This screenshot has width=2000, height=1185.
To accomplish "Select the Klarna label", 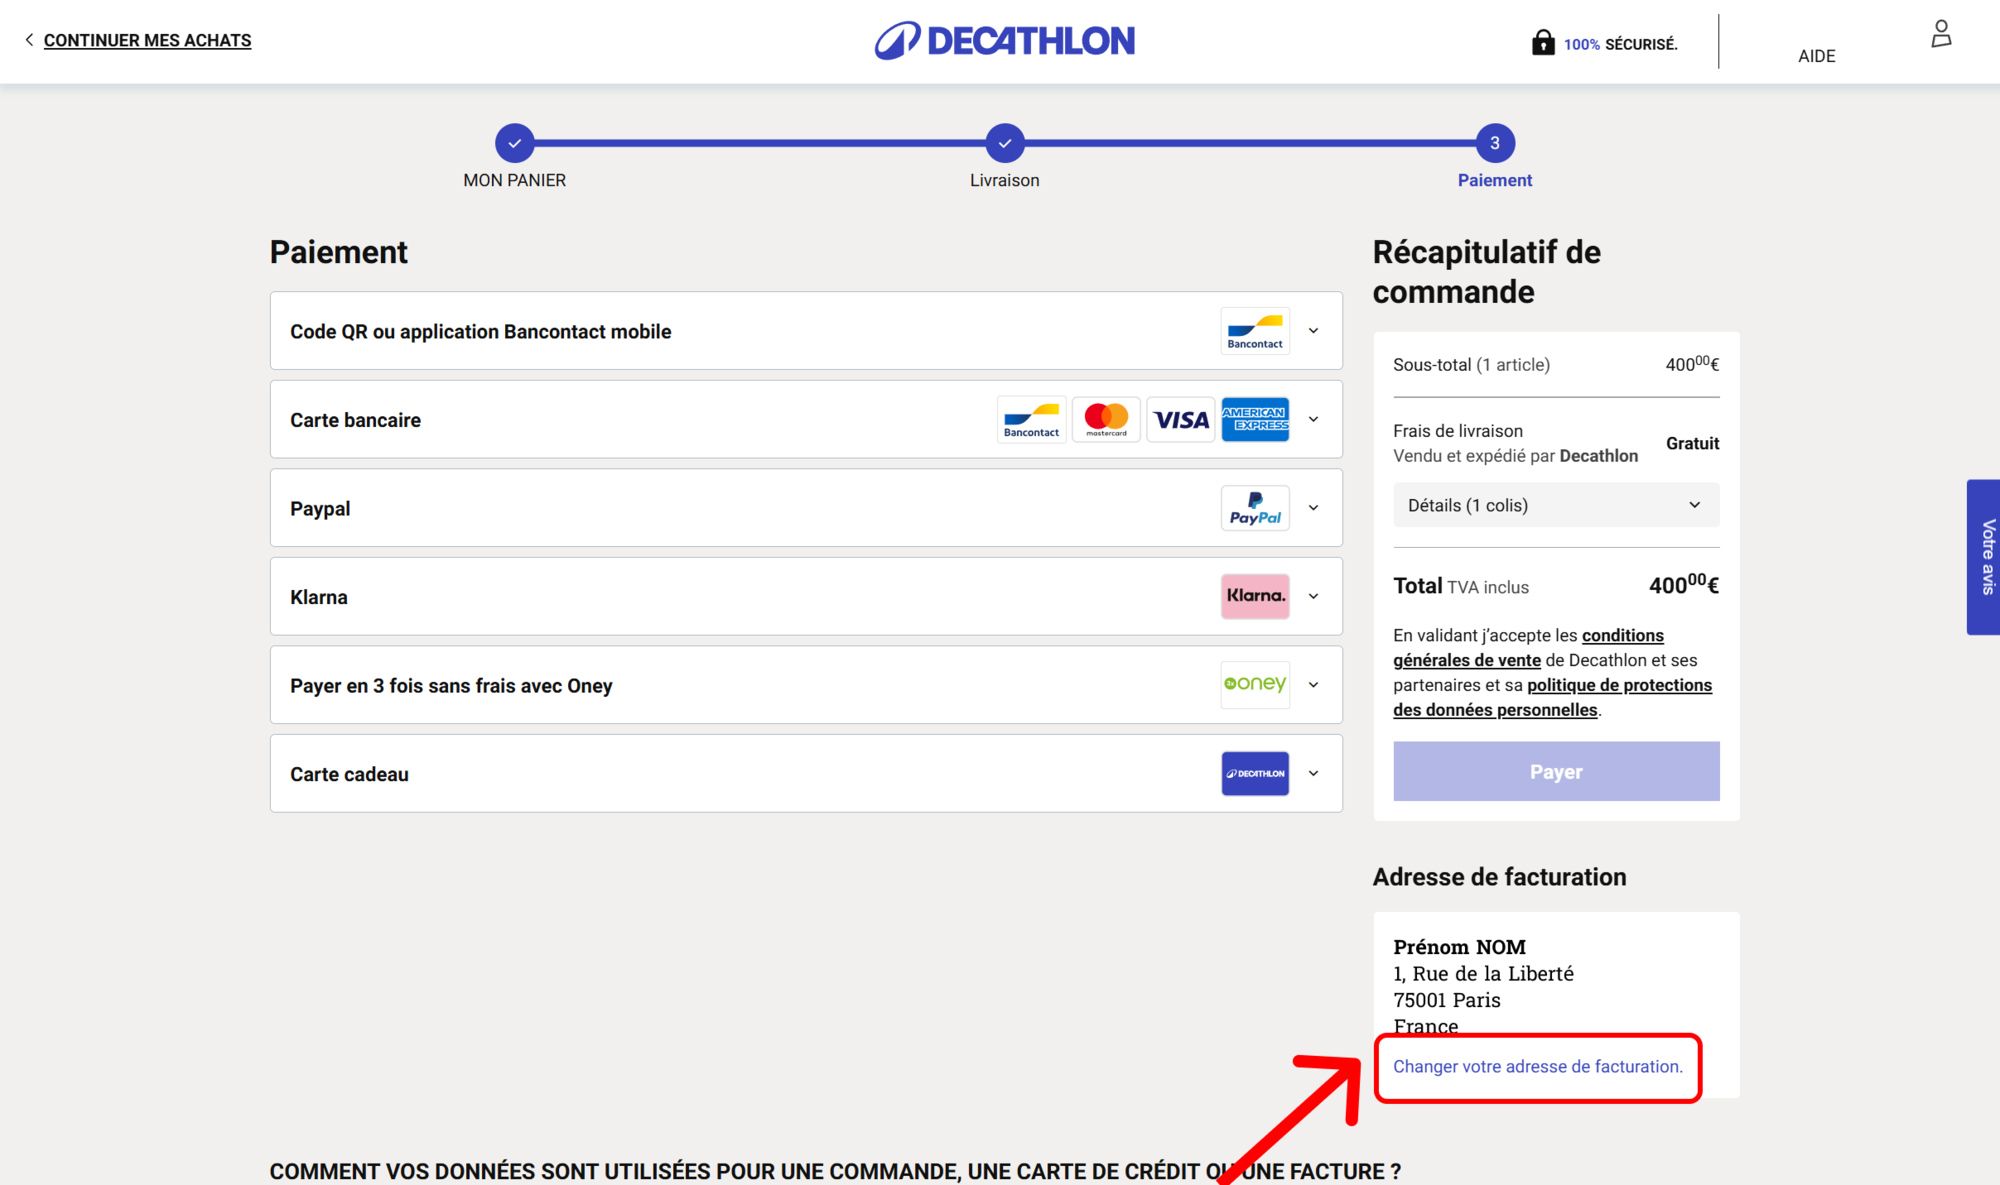I will [319, 597].
